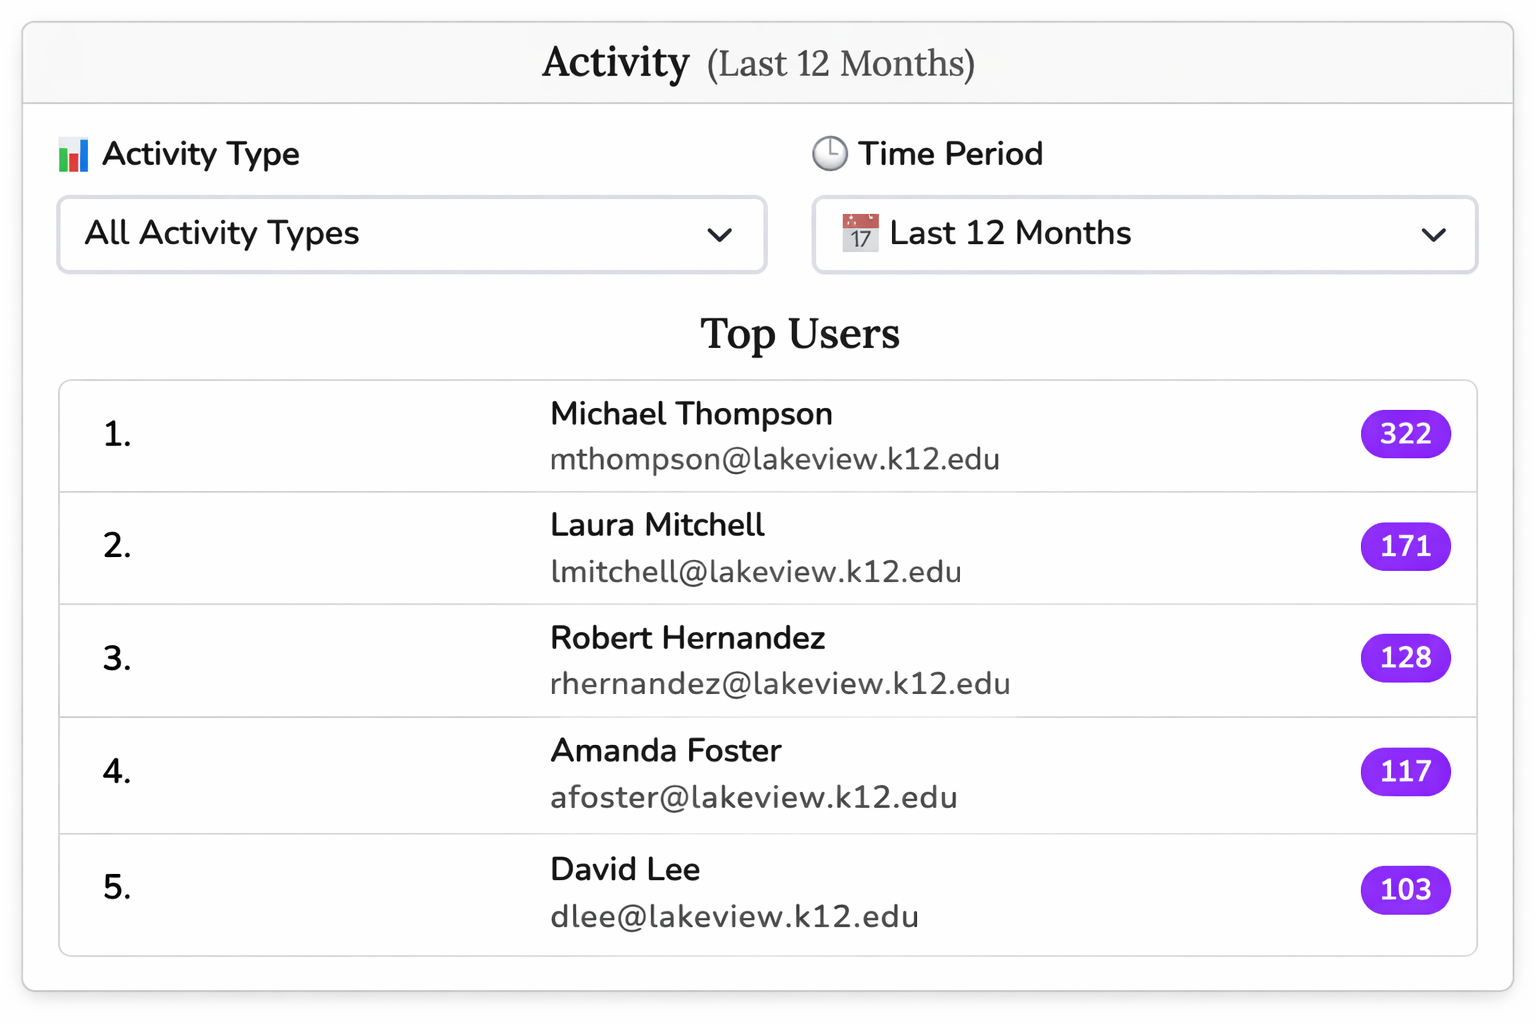The image size is (1536, 1024).
Task: Click Robert Hernandez's 128 badge
Action: 1405,658
